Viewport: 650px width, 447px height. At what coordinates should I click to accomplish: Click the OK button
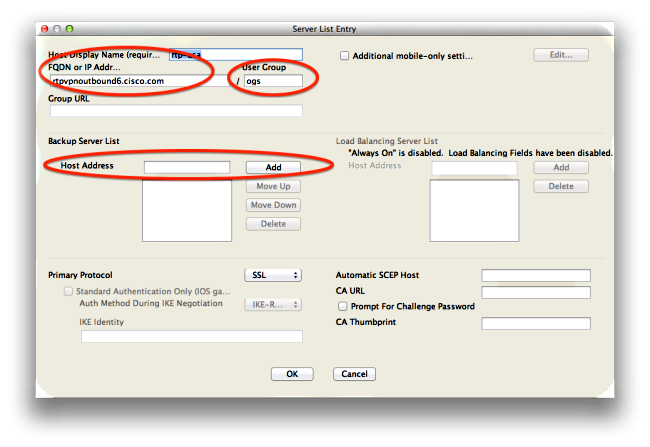pos(292,374)
